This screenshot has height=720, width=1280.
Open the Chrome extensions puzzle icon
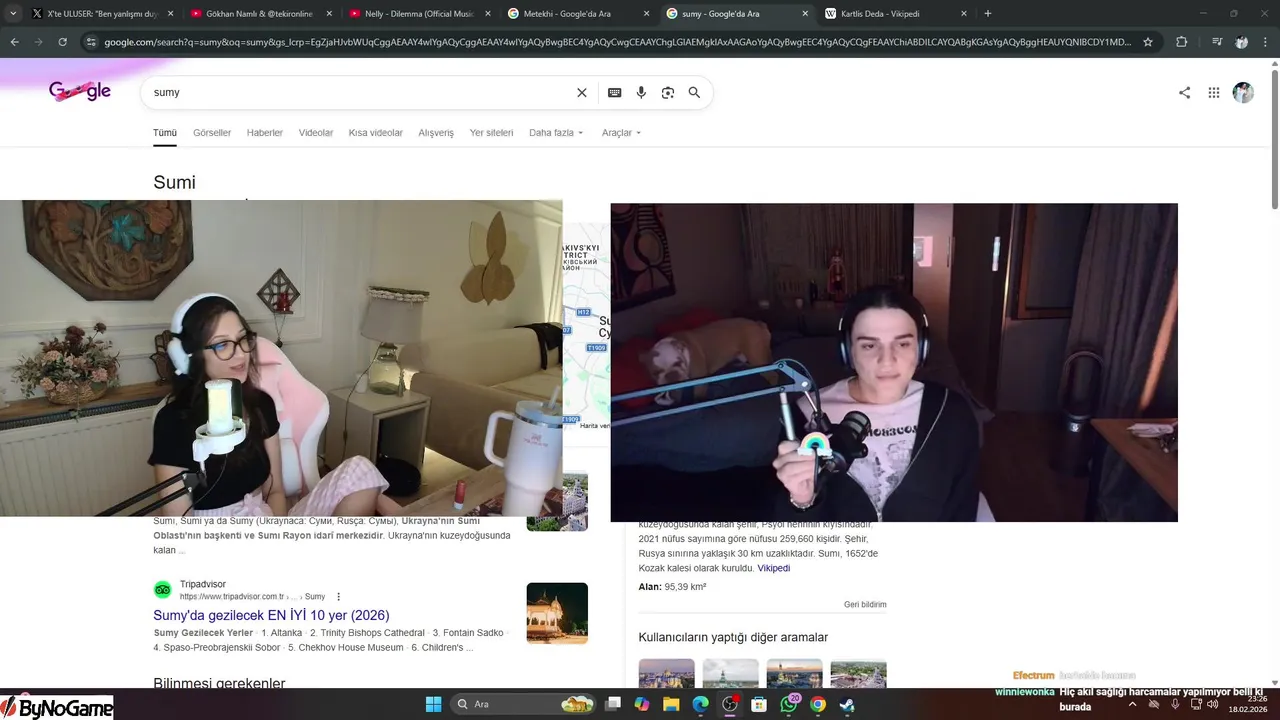tap(1181, 42)
